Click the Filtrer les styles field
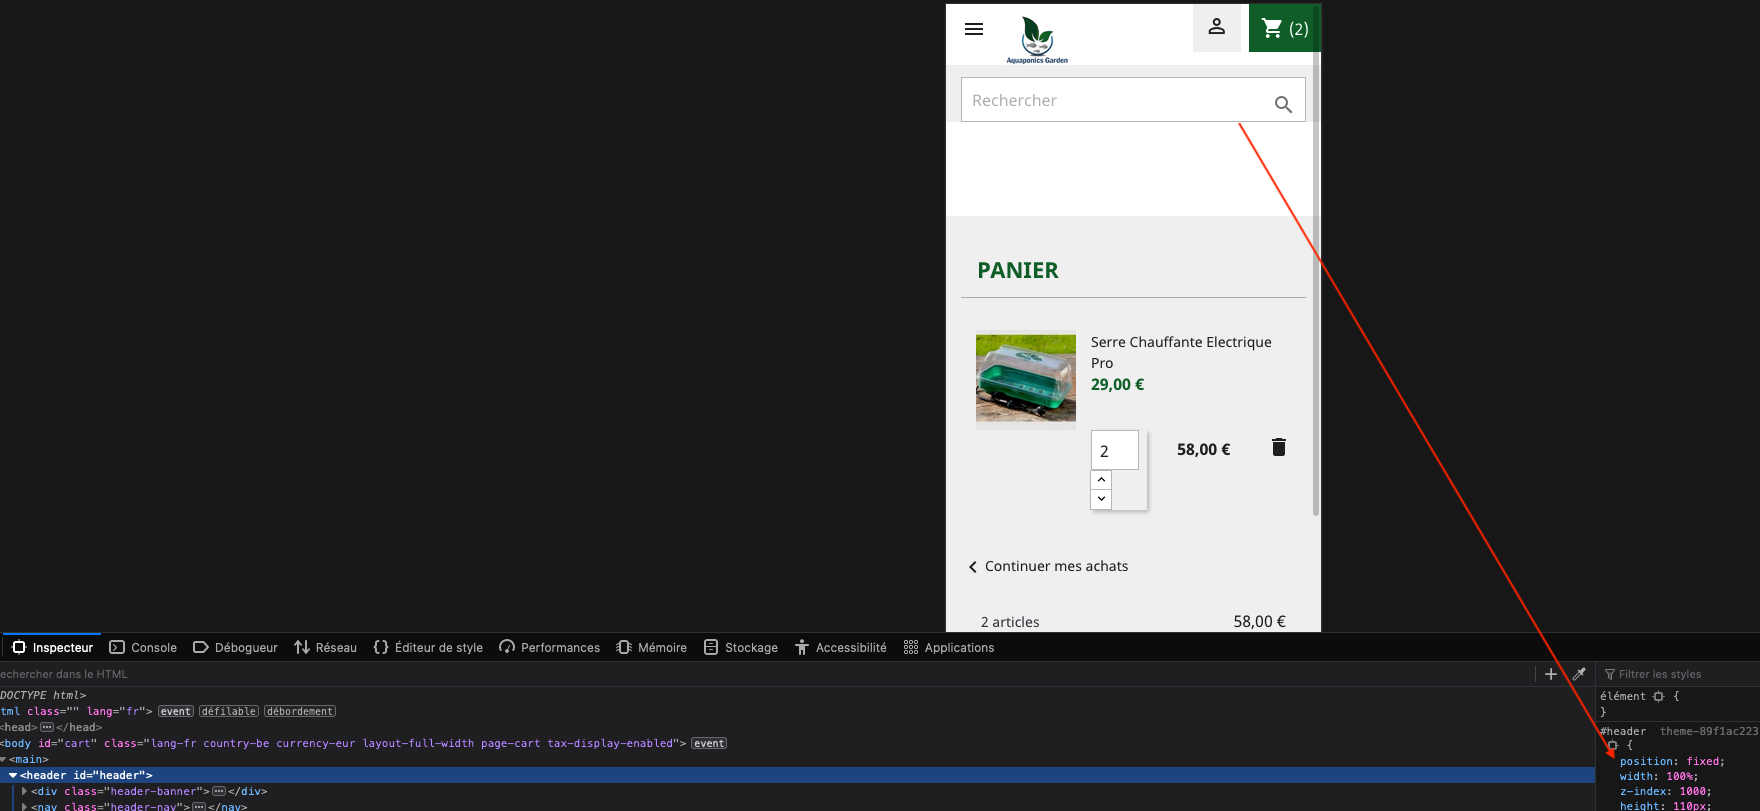 click(x=1680, y=674)
